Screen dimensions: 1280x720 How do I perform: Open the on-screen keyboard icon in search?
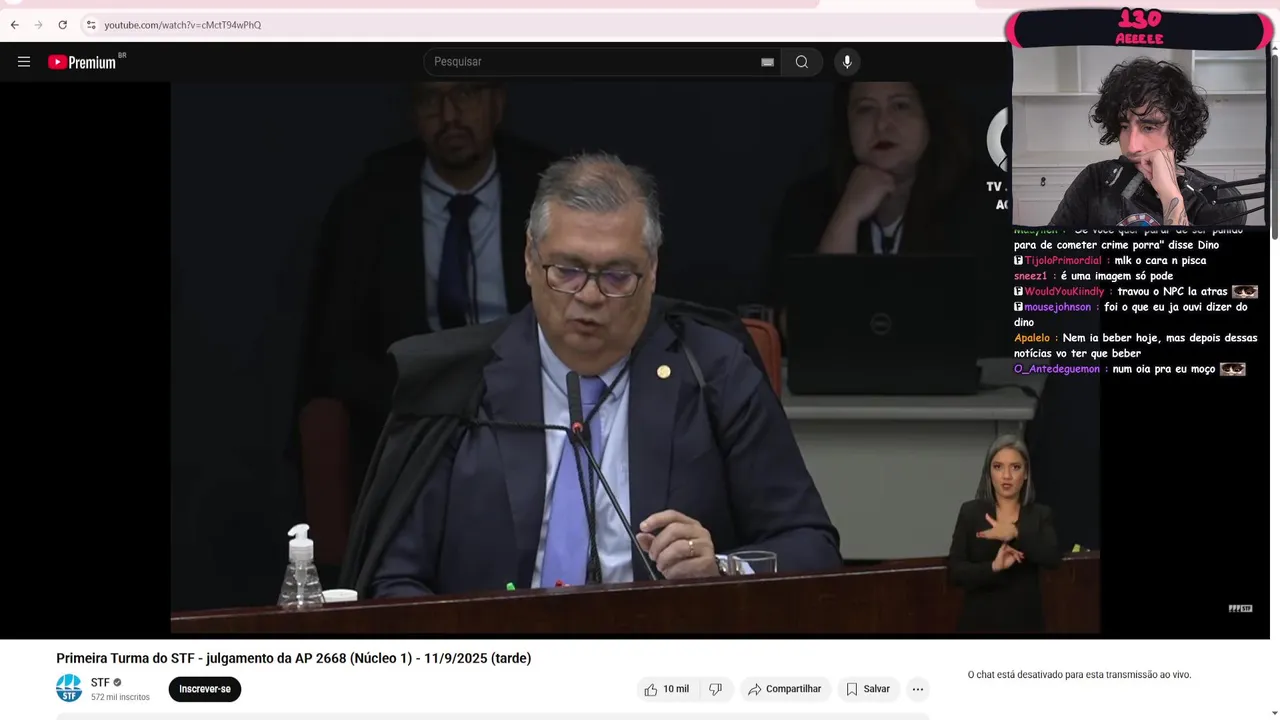click(767, 62)
